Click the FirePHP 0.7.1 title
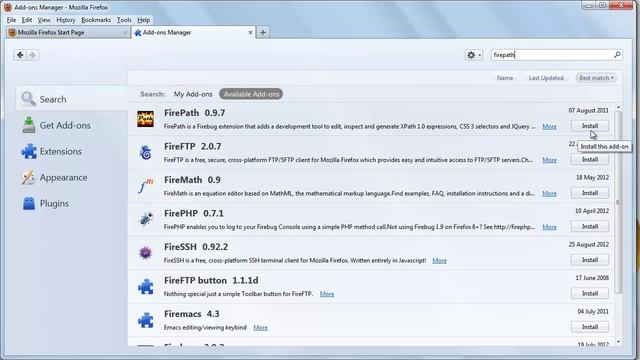 click(x=193, y=213)
